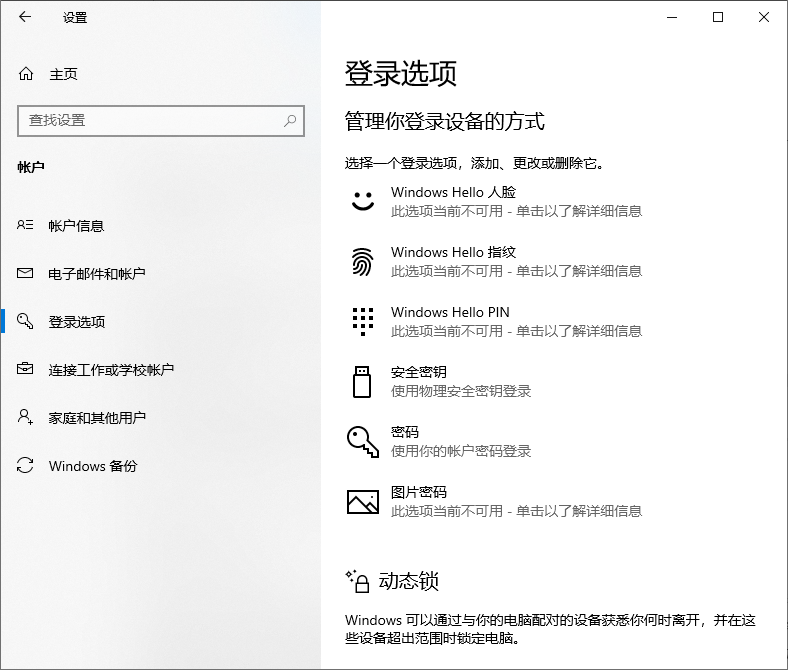Click the 动态锁 section heading
Screen dimensions: 788x670
[409, 581]
